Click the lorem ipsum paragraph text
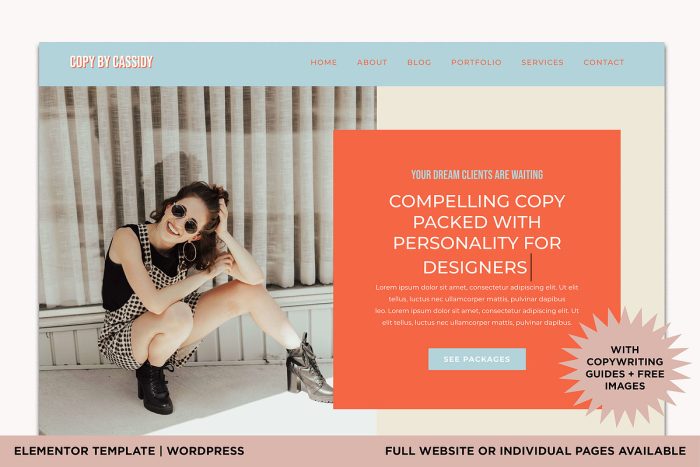The image size is (700, 467). 477,304
